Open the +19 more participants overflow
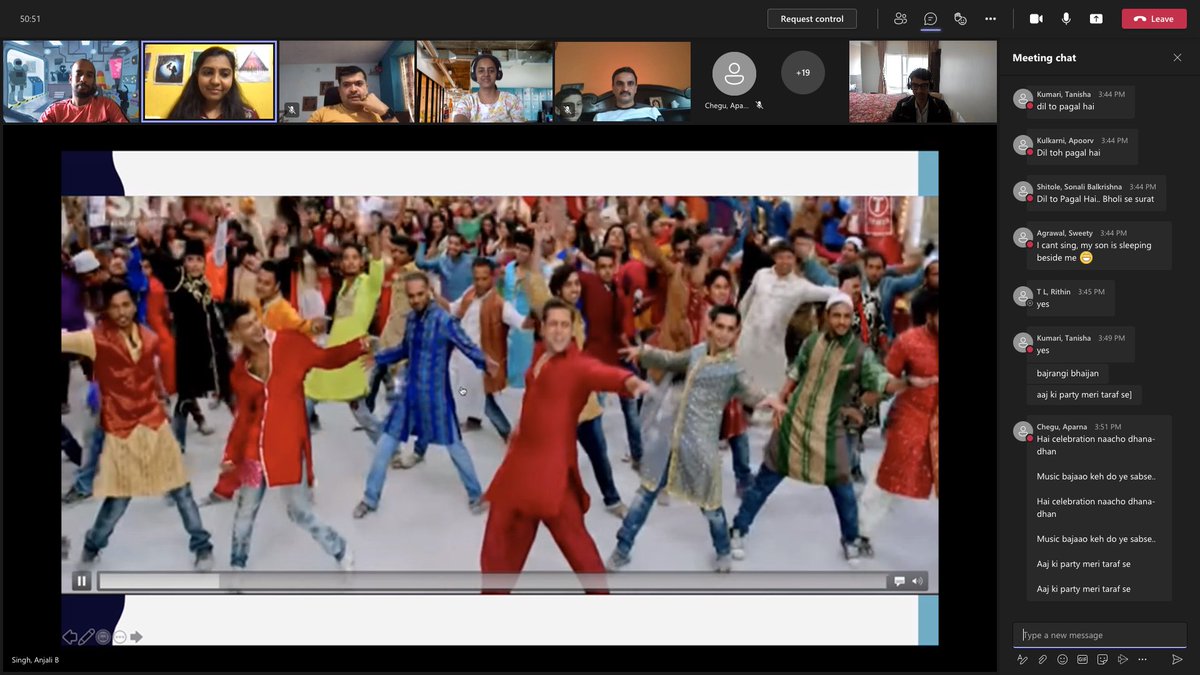This screenshot has width=1200, height=675. pos(803,73)
